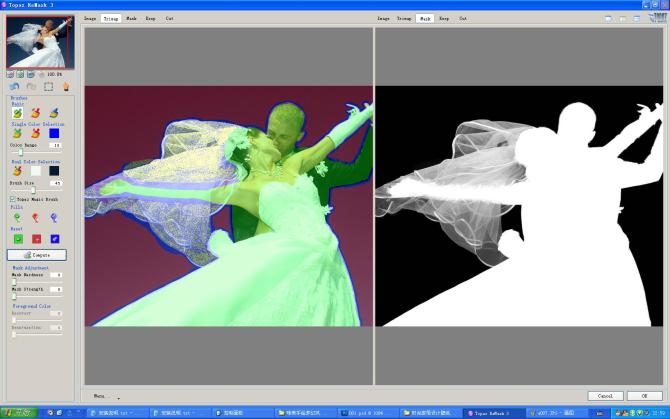The height and width of the screenshot is (419, 670).
Task: Select the marquee selection tool icon
Action: pos(48,87)
